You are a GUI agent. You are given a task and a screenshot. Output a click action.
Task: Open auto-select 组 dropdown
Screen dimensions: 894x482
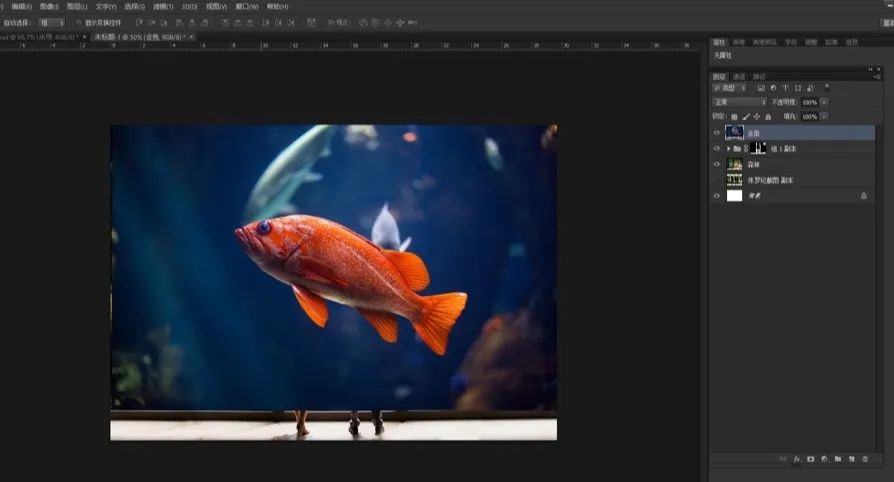[x=52, y=23]
